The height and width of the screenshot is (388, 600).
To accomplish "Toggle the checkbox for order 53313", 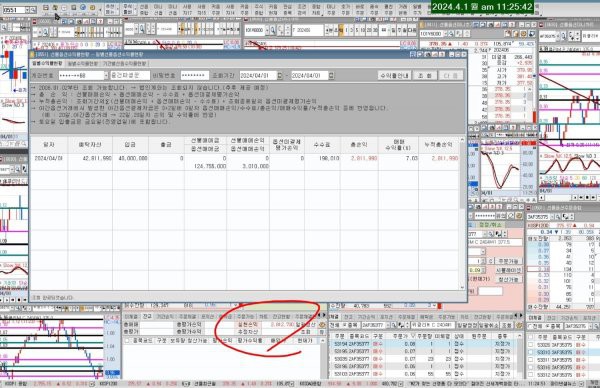I will pyautogui.click(x=530, y=352).
